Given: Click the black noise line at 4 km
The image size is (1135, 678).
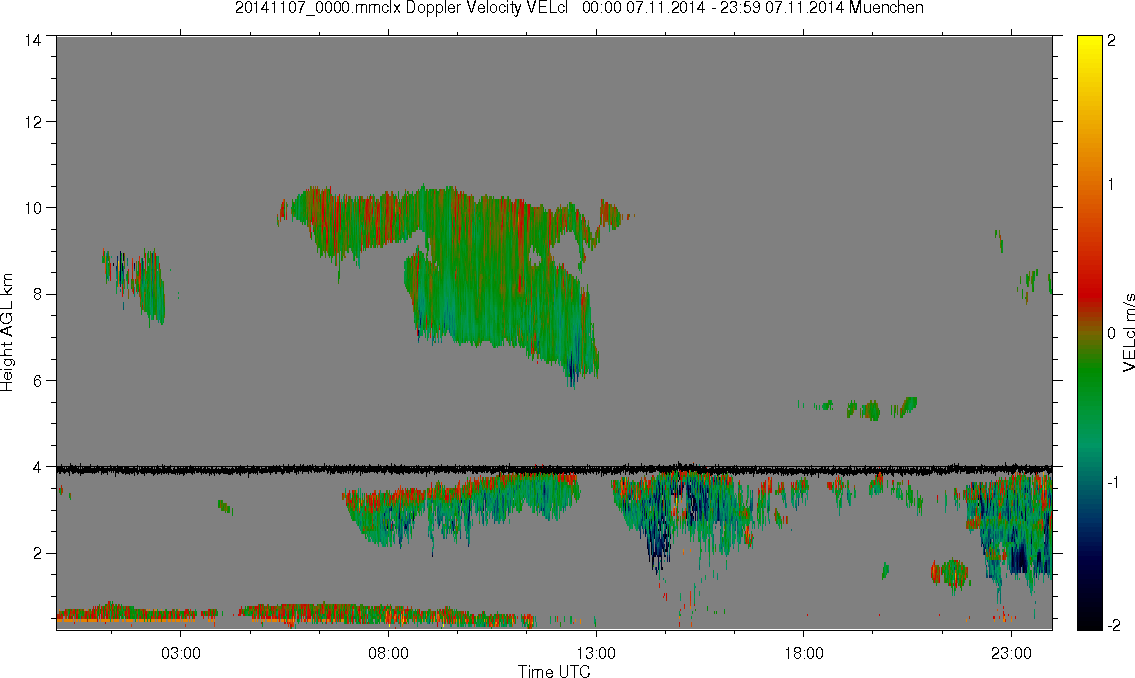Looking at the screenshot, I should [x=554, y=470].
